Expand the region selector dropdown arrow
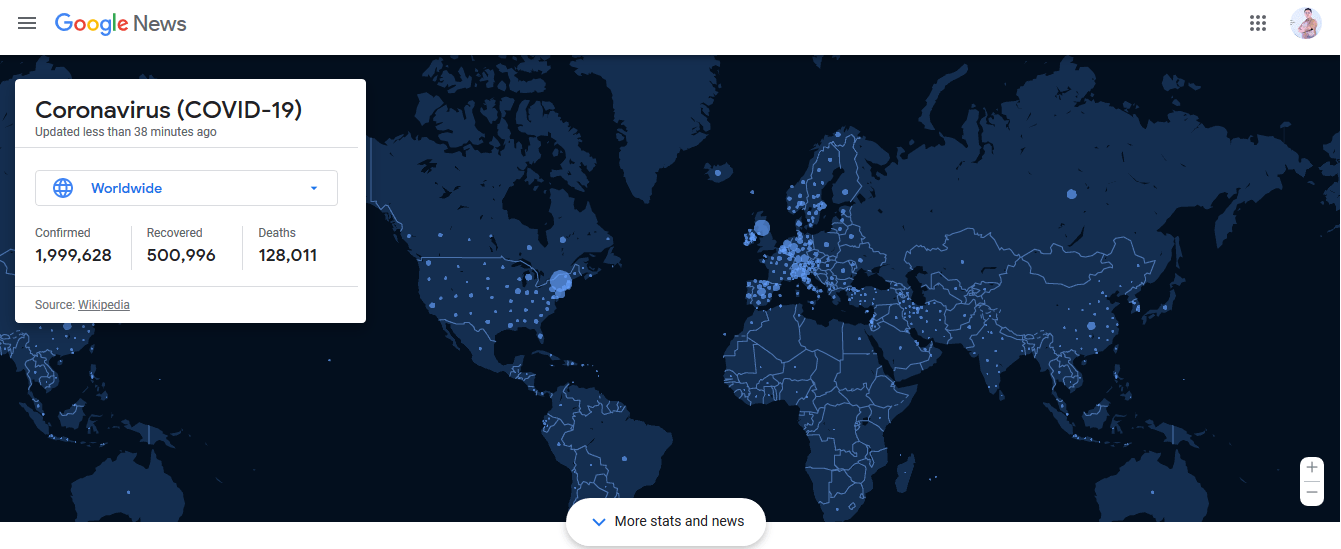The width and height of the screenshot is (1341, 549). [x=314, y=188]
